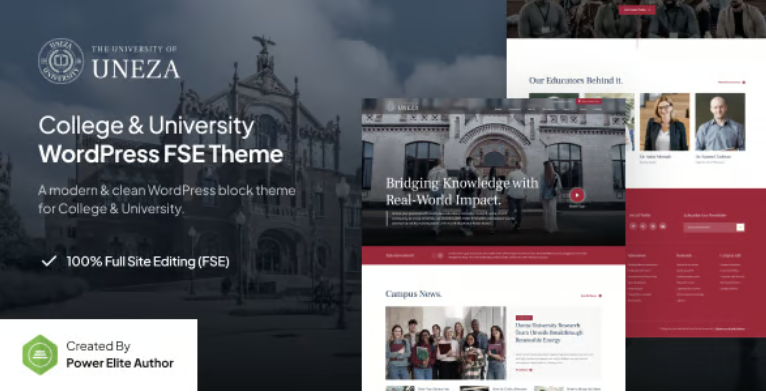Click the small Uneza logo in preview header
The height and width of the screenshot is (392, 766).
click(403, 107)
